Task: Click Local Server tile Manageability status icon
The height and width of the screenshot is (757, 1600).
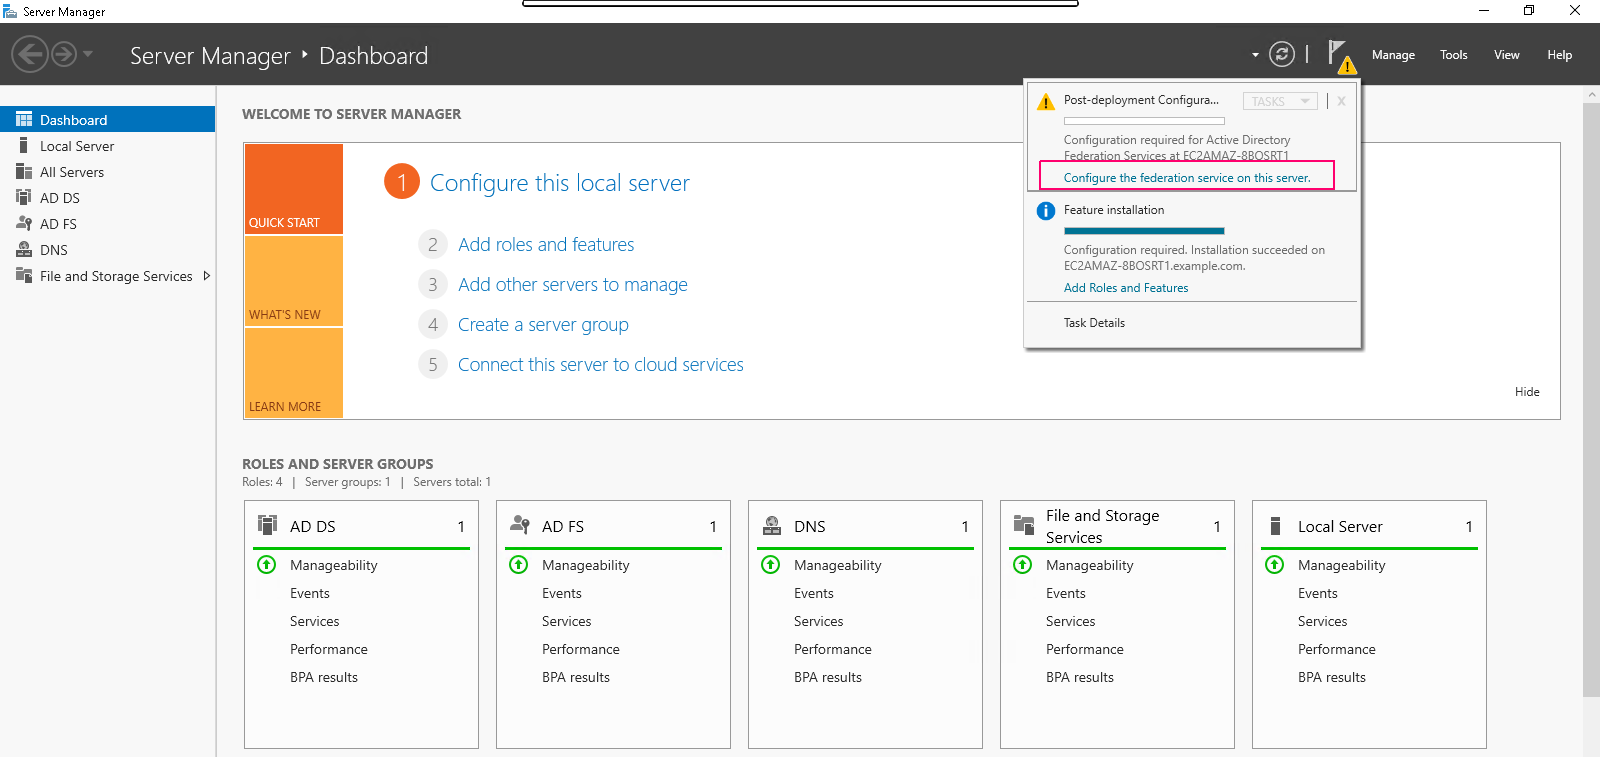Action: pos(1275,565)
